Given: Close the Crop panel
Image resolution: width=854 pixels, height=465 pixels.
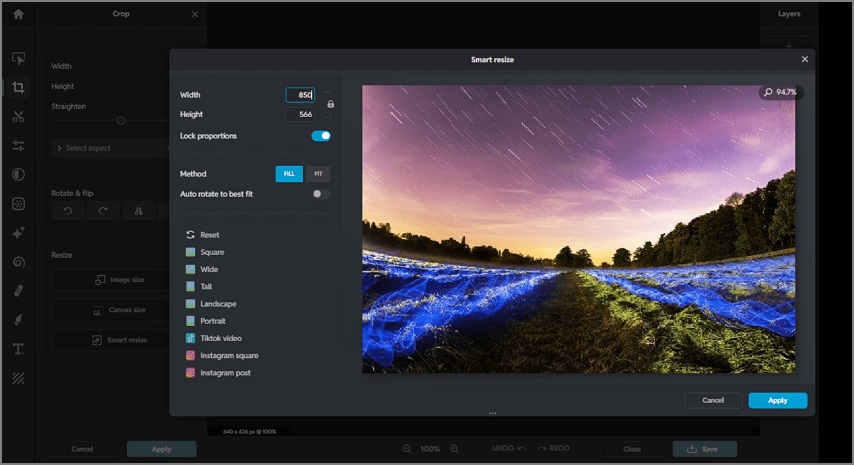Looking at the screenshot, I should [195, 14].
